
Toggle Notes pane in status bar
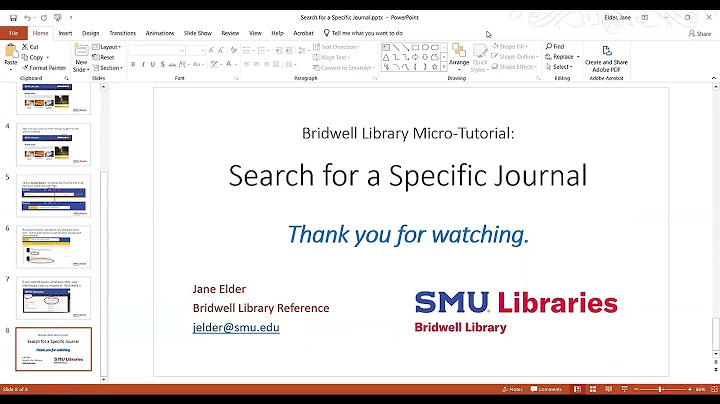[512, 389]
